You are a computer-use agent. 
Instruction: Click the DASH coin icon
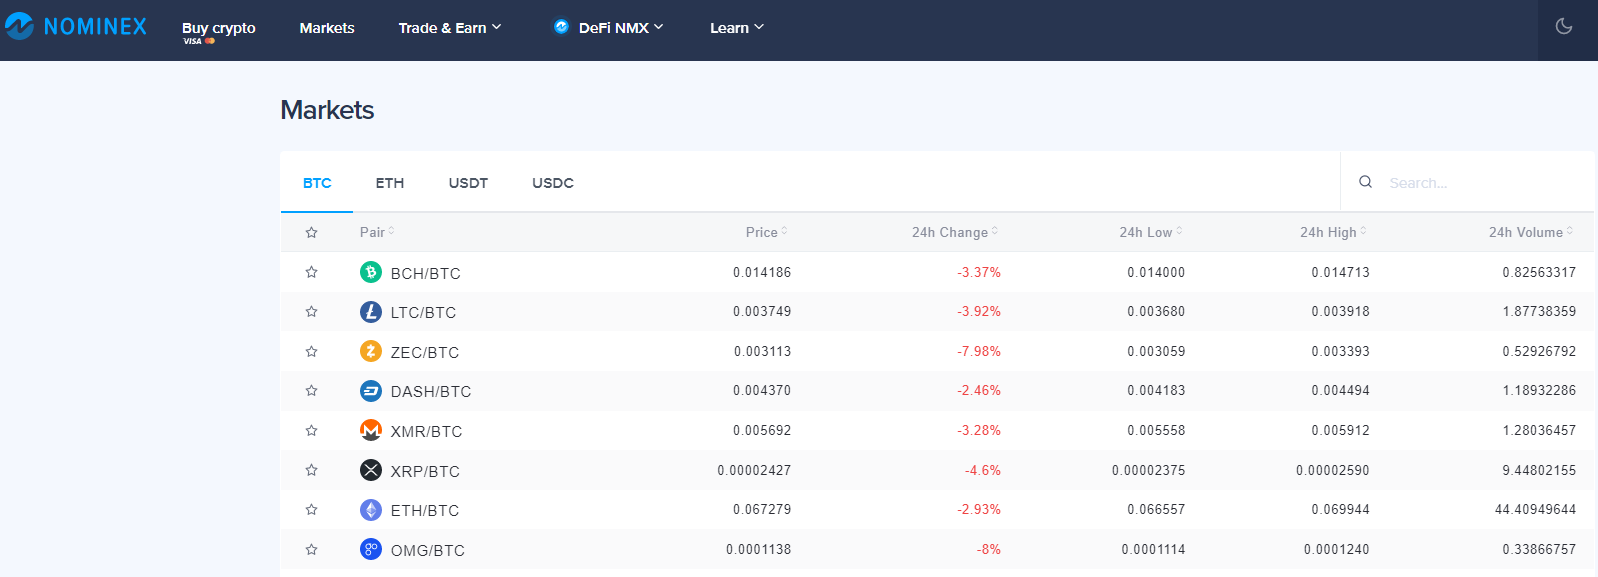[x=371, y=391]
